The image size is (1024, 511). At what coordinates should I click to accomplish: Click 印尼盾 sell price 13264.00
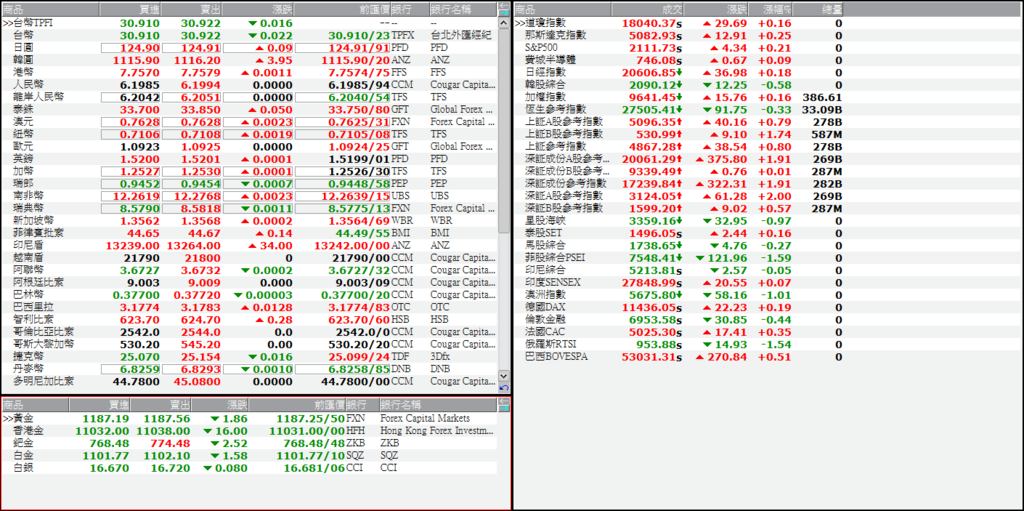pyautogui.click(x=193, y=245)
